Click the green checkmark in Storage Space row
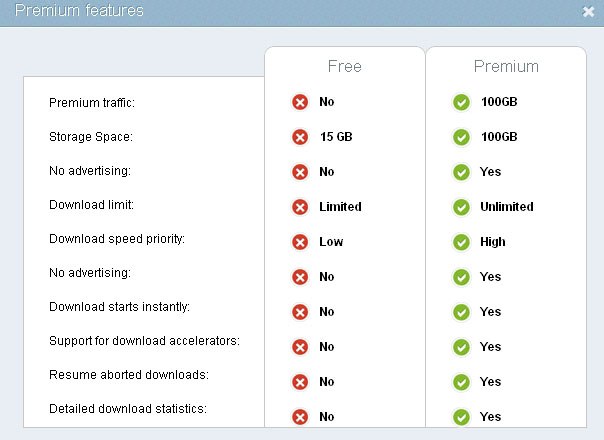Viewport: 604px width, 440px height. pos(461,137)
